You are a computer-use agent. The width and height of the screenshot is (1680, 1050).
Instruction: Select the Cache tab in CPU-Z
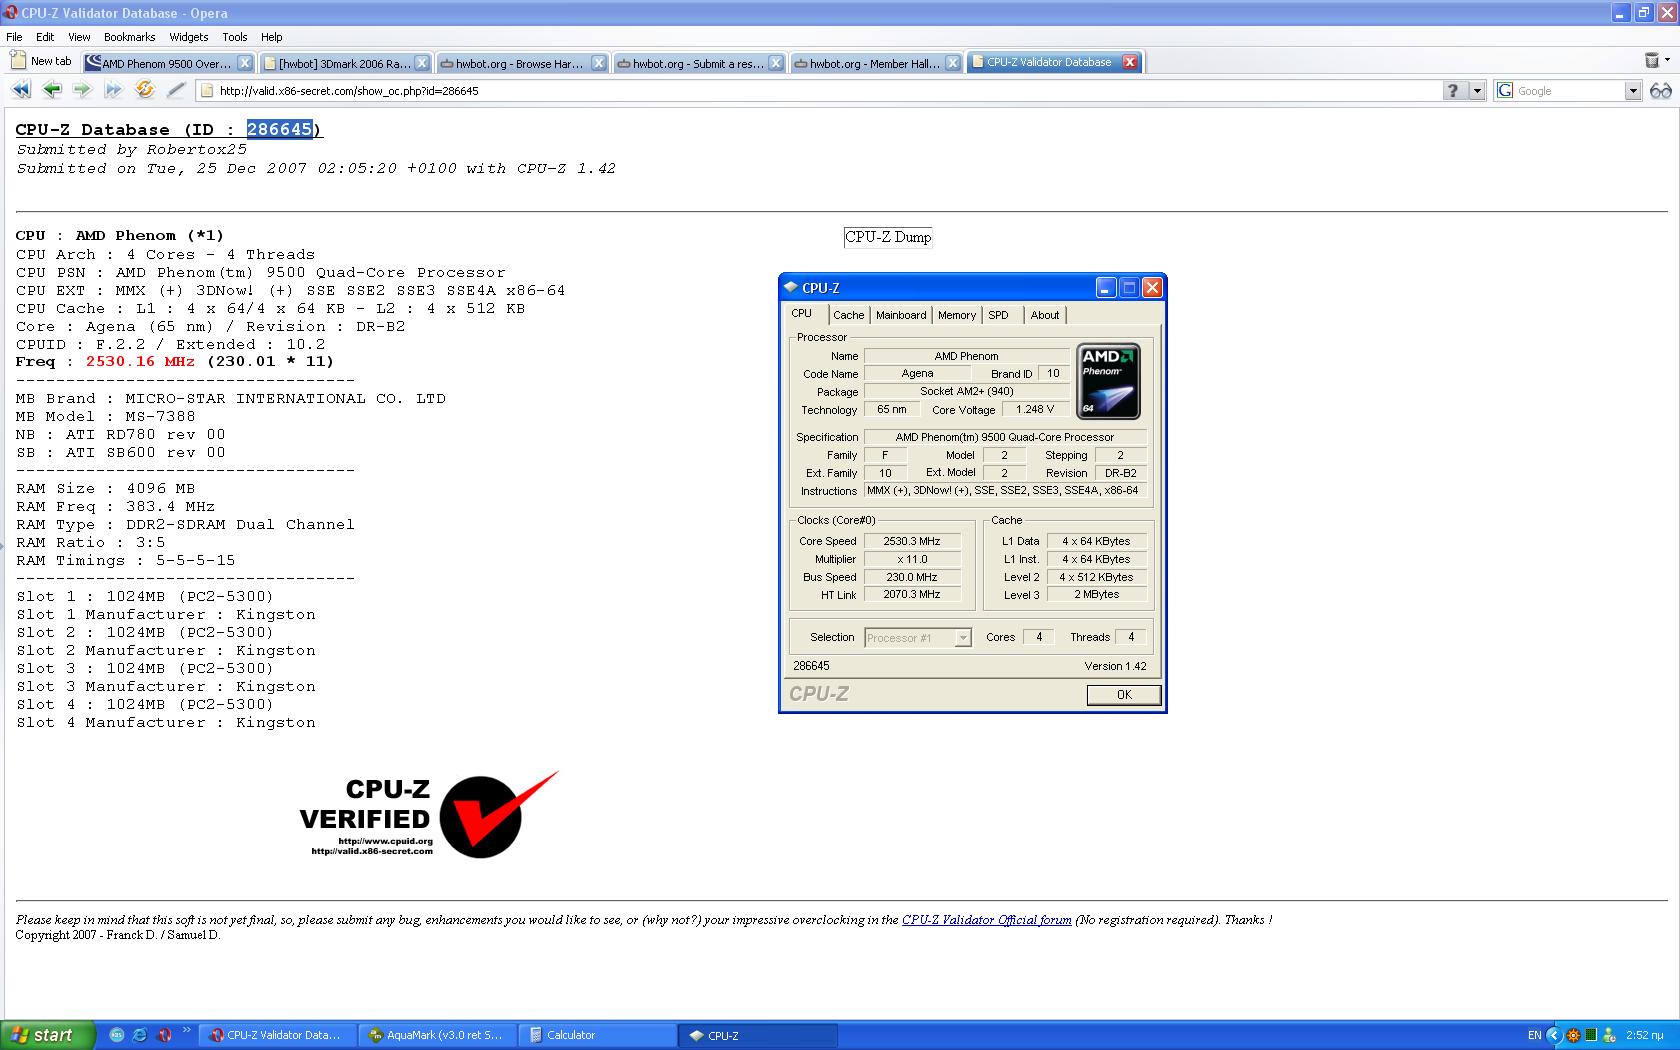(849, 315)
